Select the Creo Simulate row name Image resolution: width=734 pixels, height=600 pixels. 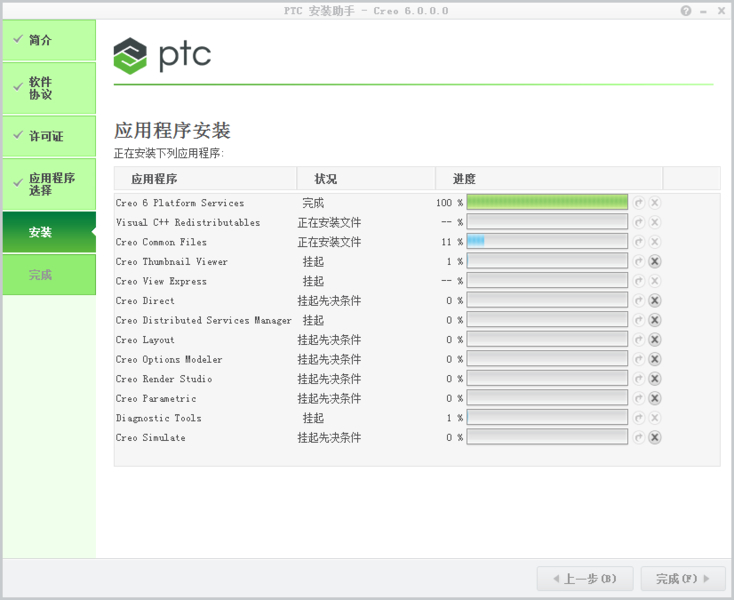click(x=151, y=438)
